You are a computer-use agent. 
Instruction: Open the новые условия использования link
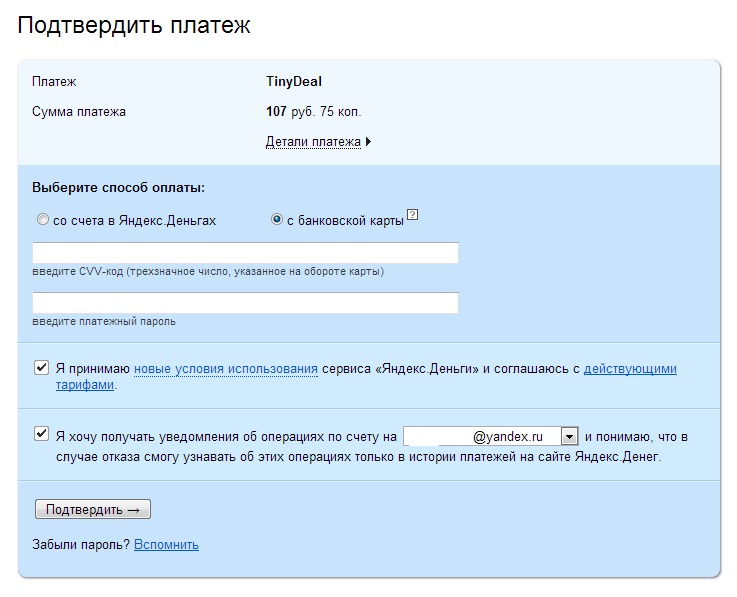[x=226, y=369]
